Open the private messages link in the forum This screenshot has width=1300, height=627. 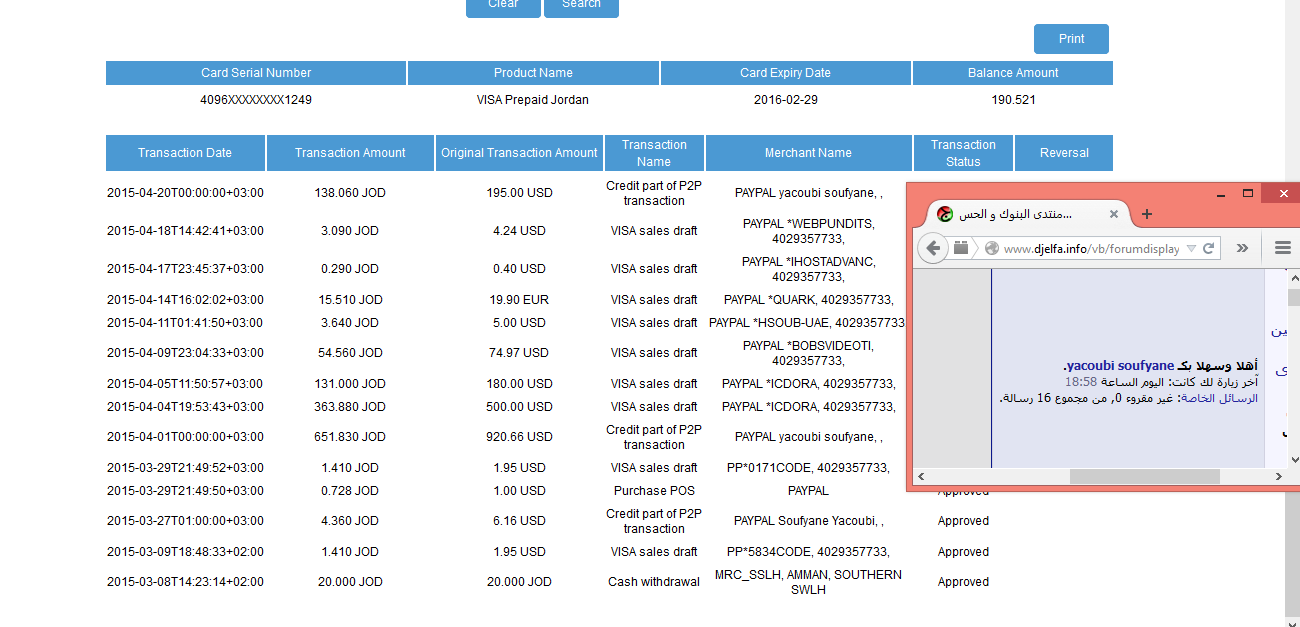(1221, 398)
